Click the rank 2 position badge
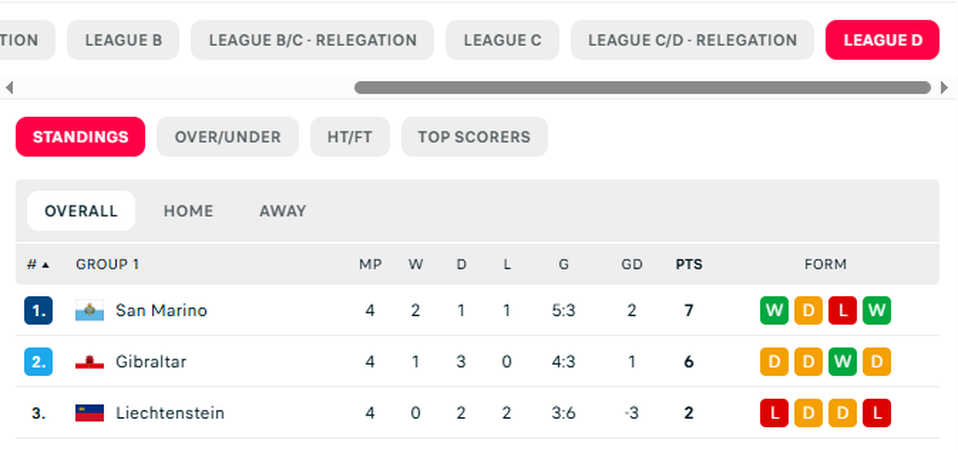The height and width of the screenshot is (450, 958). coord(38,362)
